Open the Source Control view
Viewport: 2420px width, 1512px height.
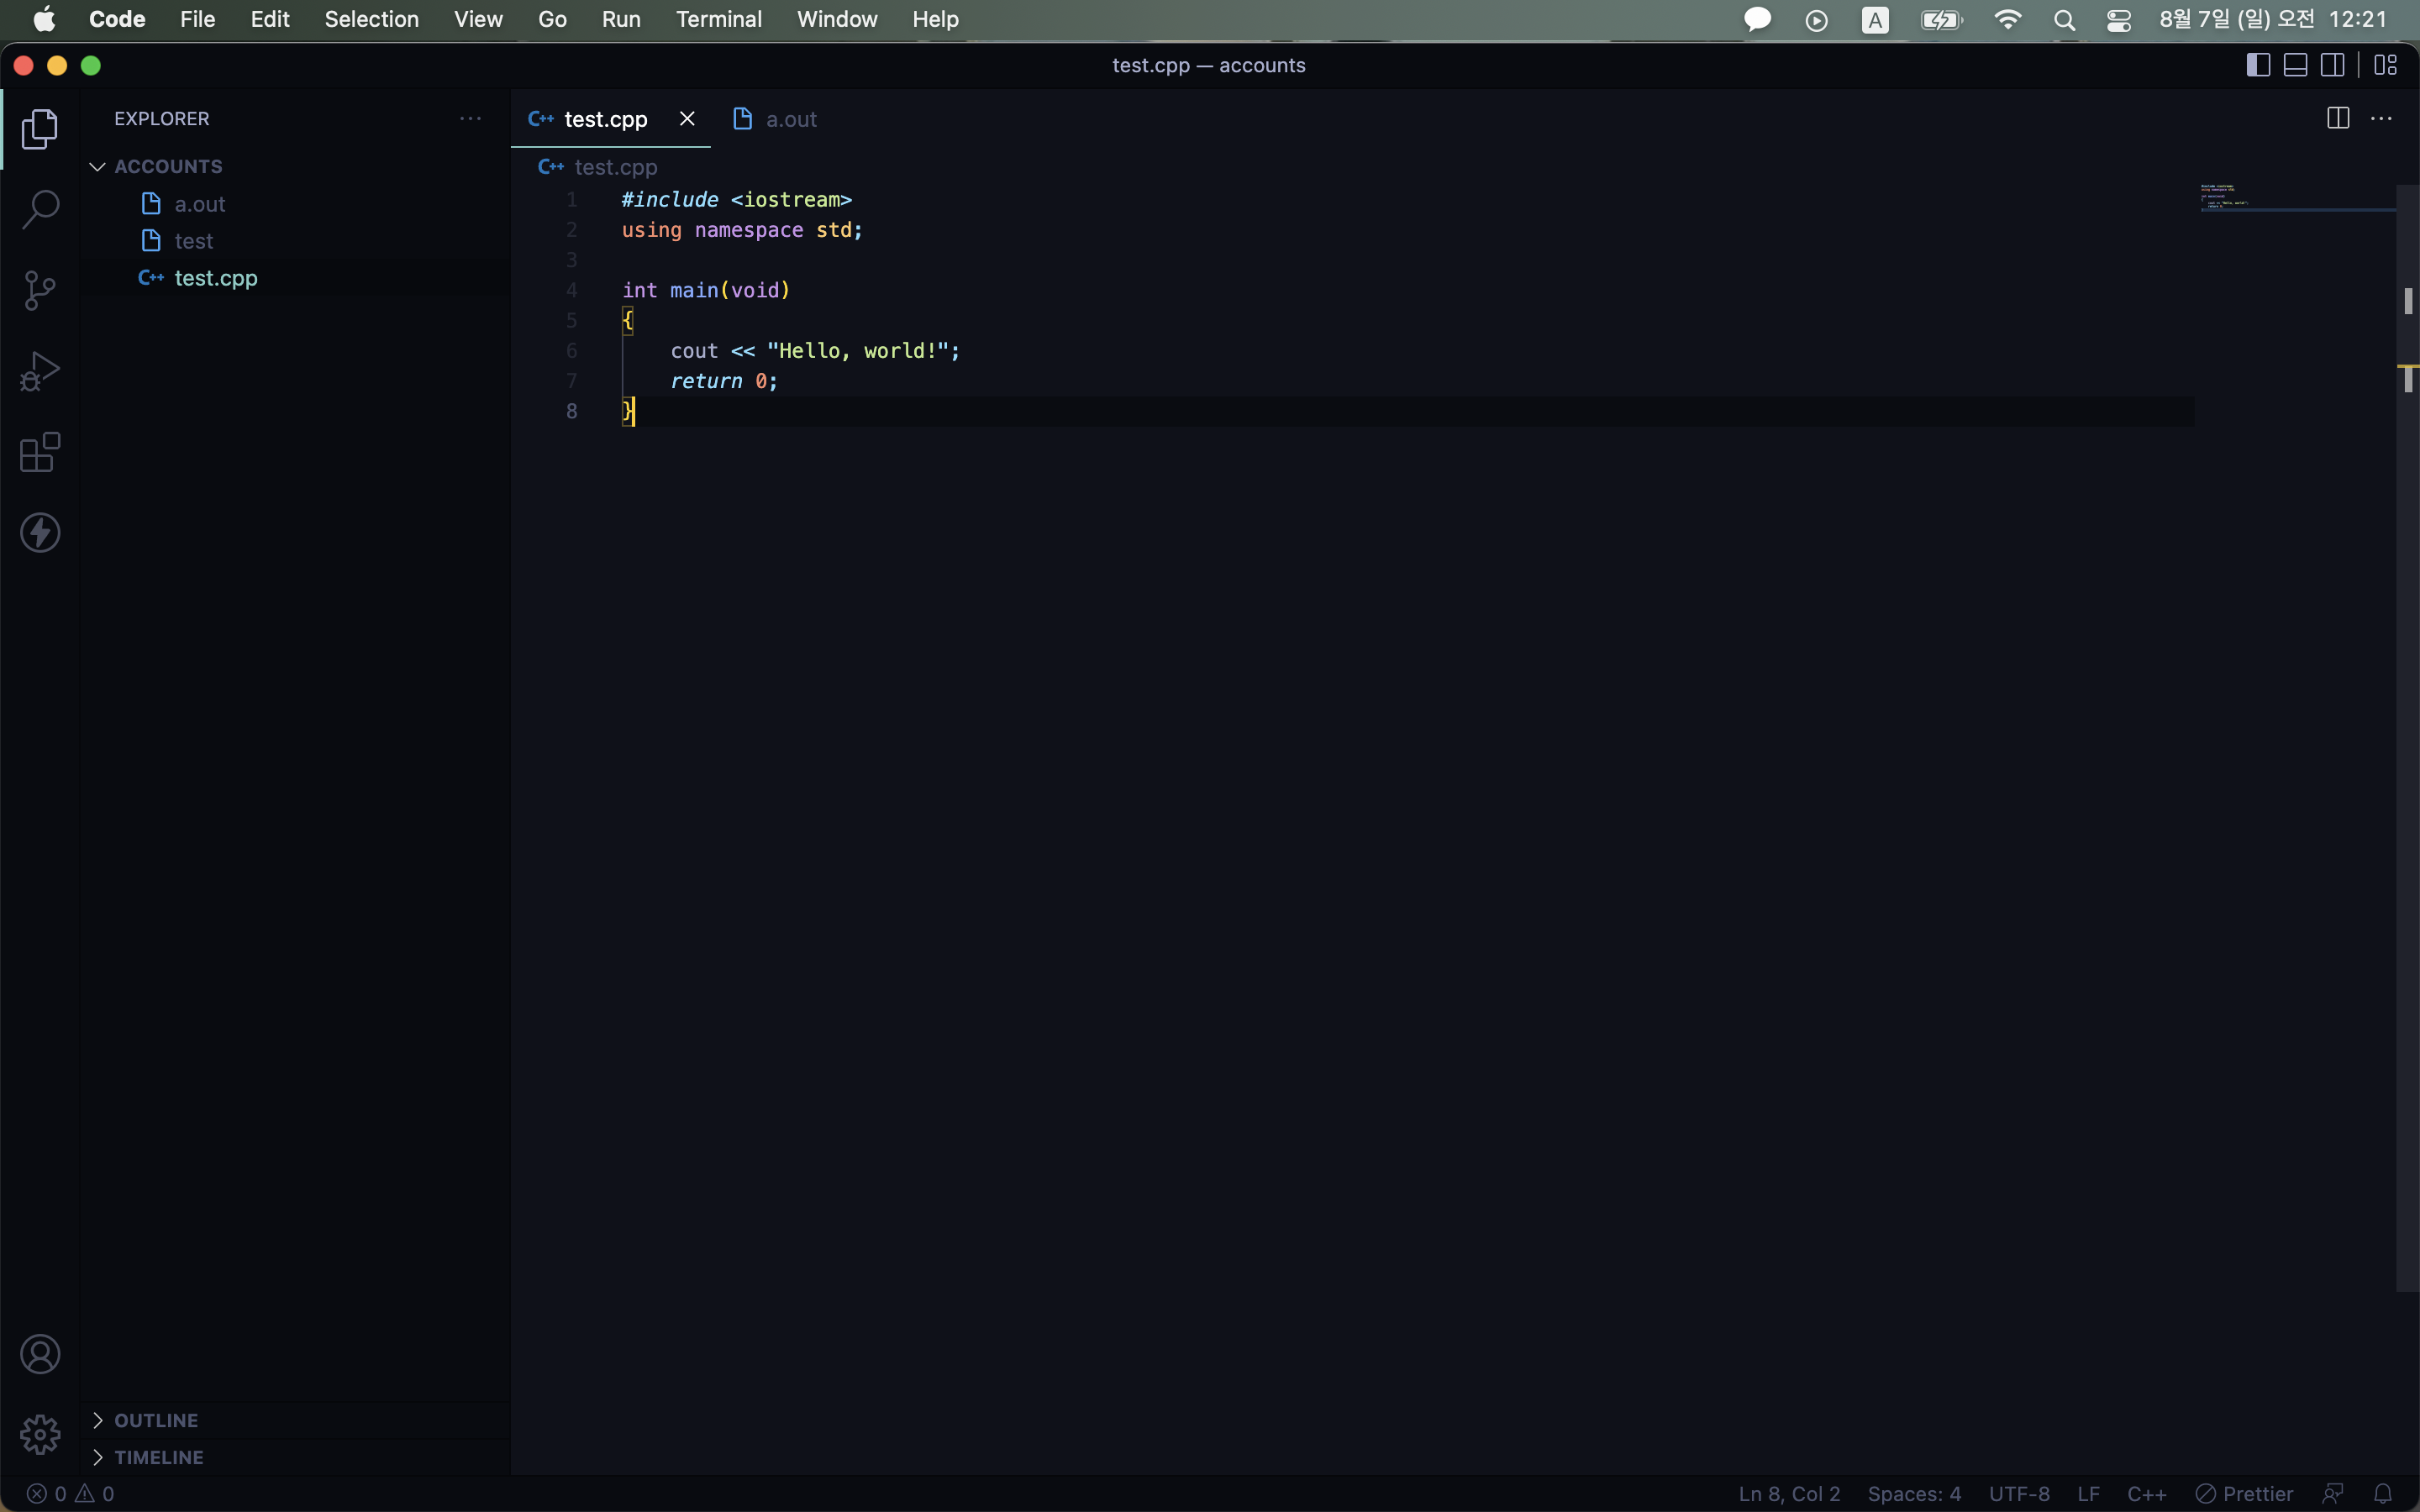click(x=40, y=291)
